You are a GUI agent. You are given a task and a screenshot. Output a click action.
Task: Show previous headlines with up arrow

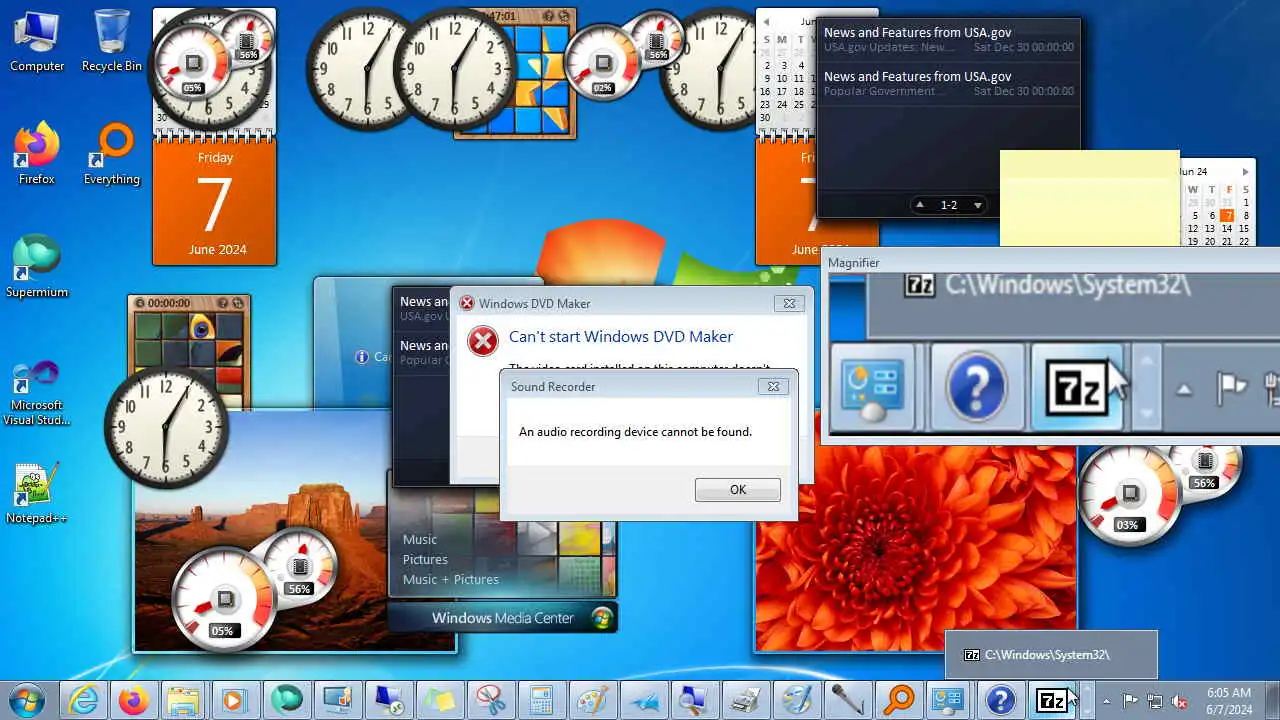pyautogui.click(x=920, y=205)
